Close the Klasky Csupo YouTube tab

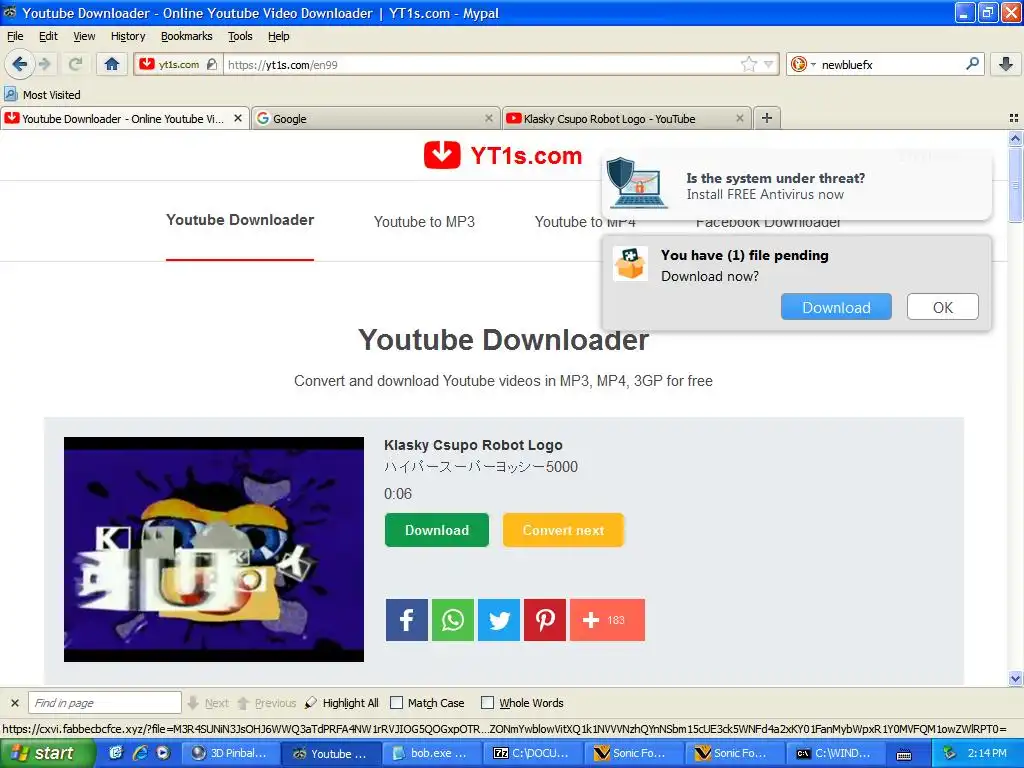click(739, 118)
